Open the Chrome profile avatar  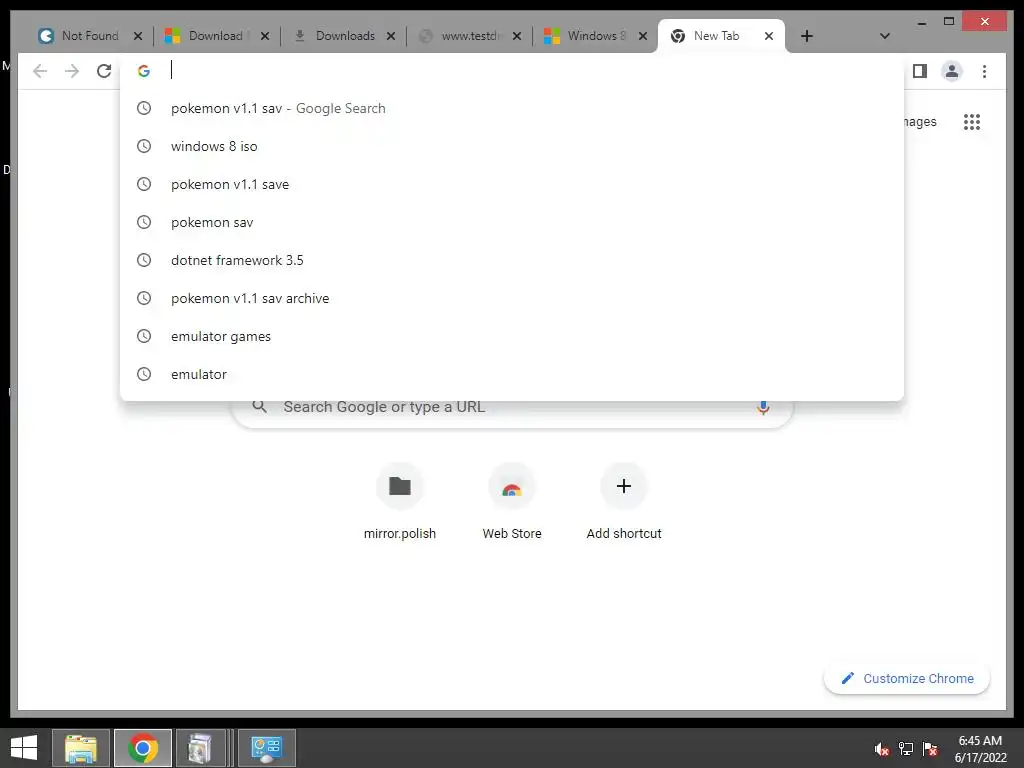(x=952, y=71)
